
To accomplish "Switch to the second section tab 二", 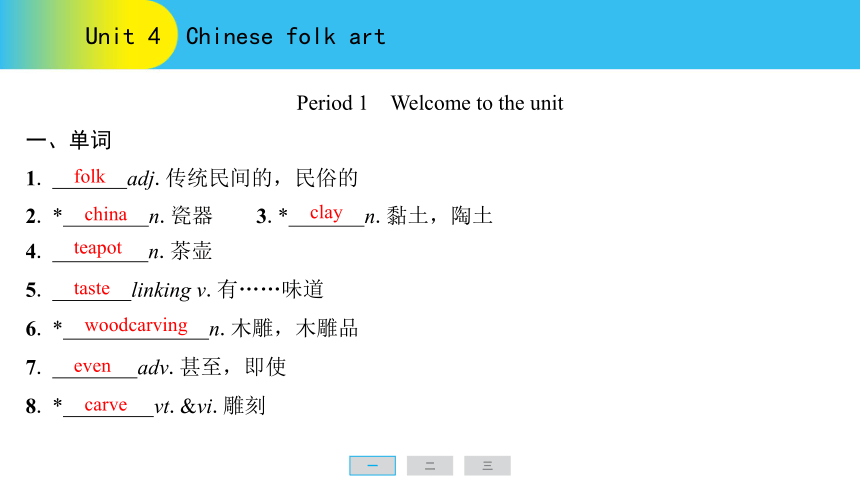I will 430,465.
